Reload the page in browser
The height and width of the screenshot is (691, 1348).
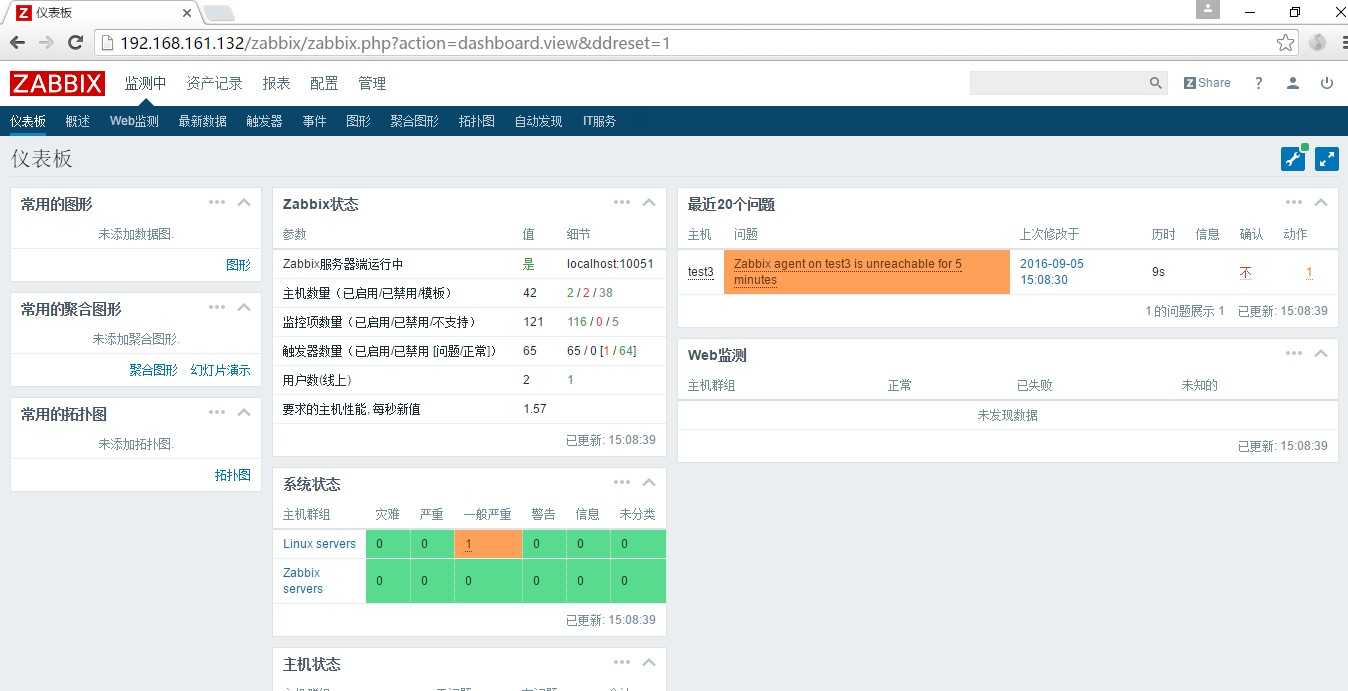click(75, 42)
